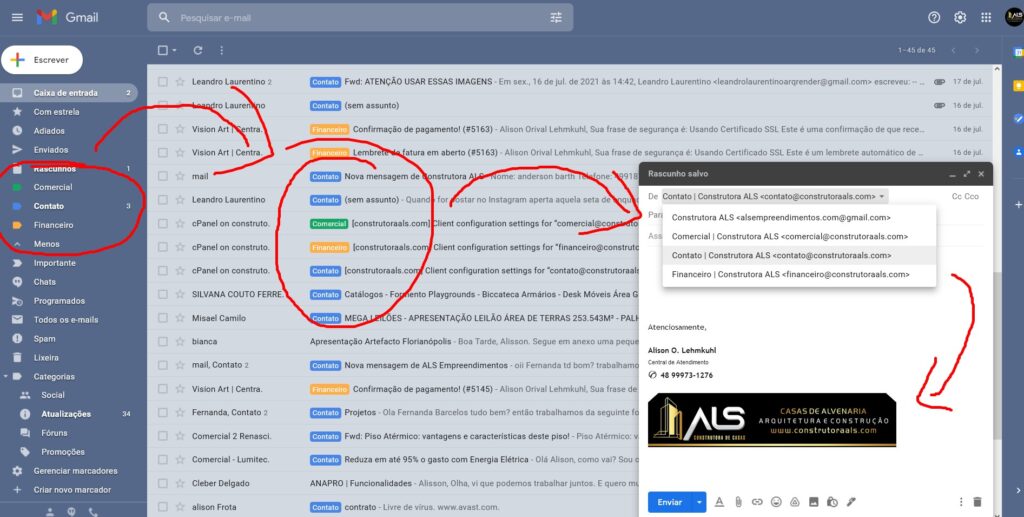This screenshot has width=1024, height=517.
Task: Expand the select-all dropdown arrow
Action: tap(174, 50)
